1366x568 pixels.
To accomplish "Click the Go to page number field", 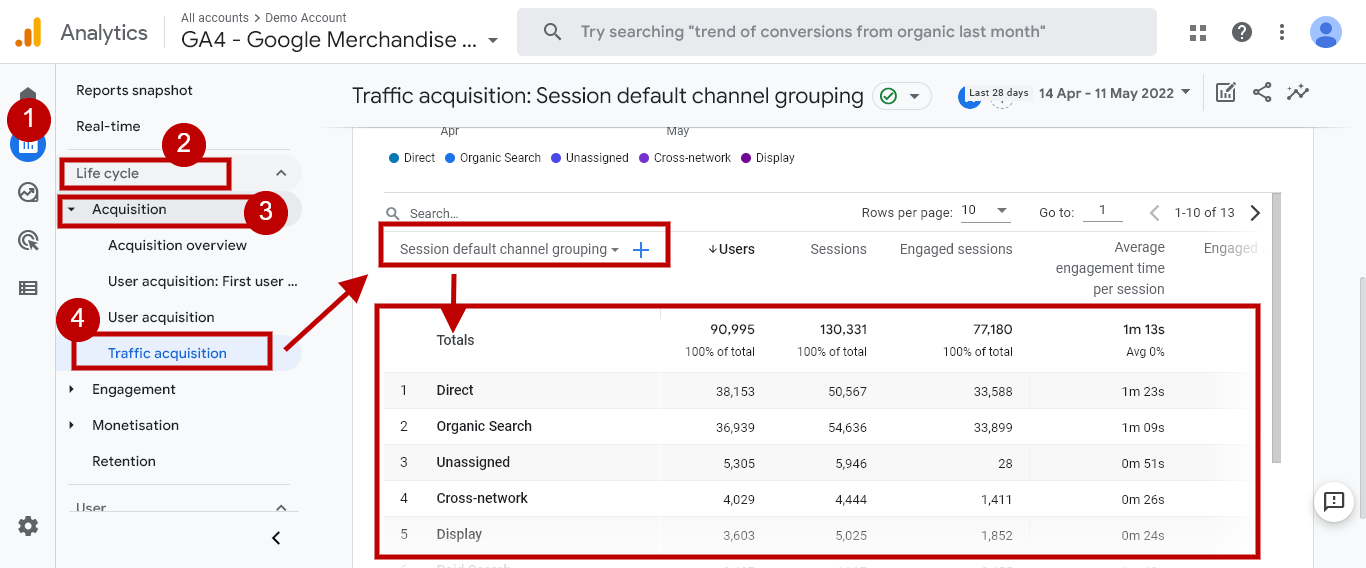I will tap(1103, 211).
